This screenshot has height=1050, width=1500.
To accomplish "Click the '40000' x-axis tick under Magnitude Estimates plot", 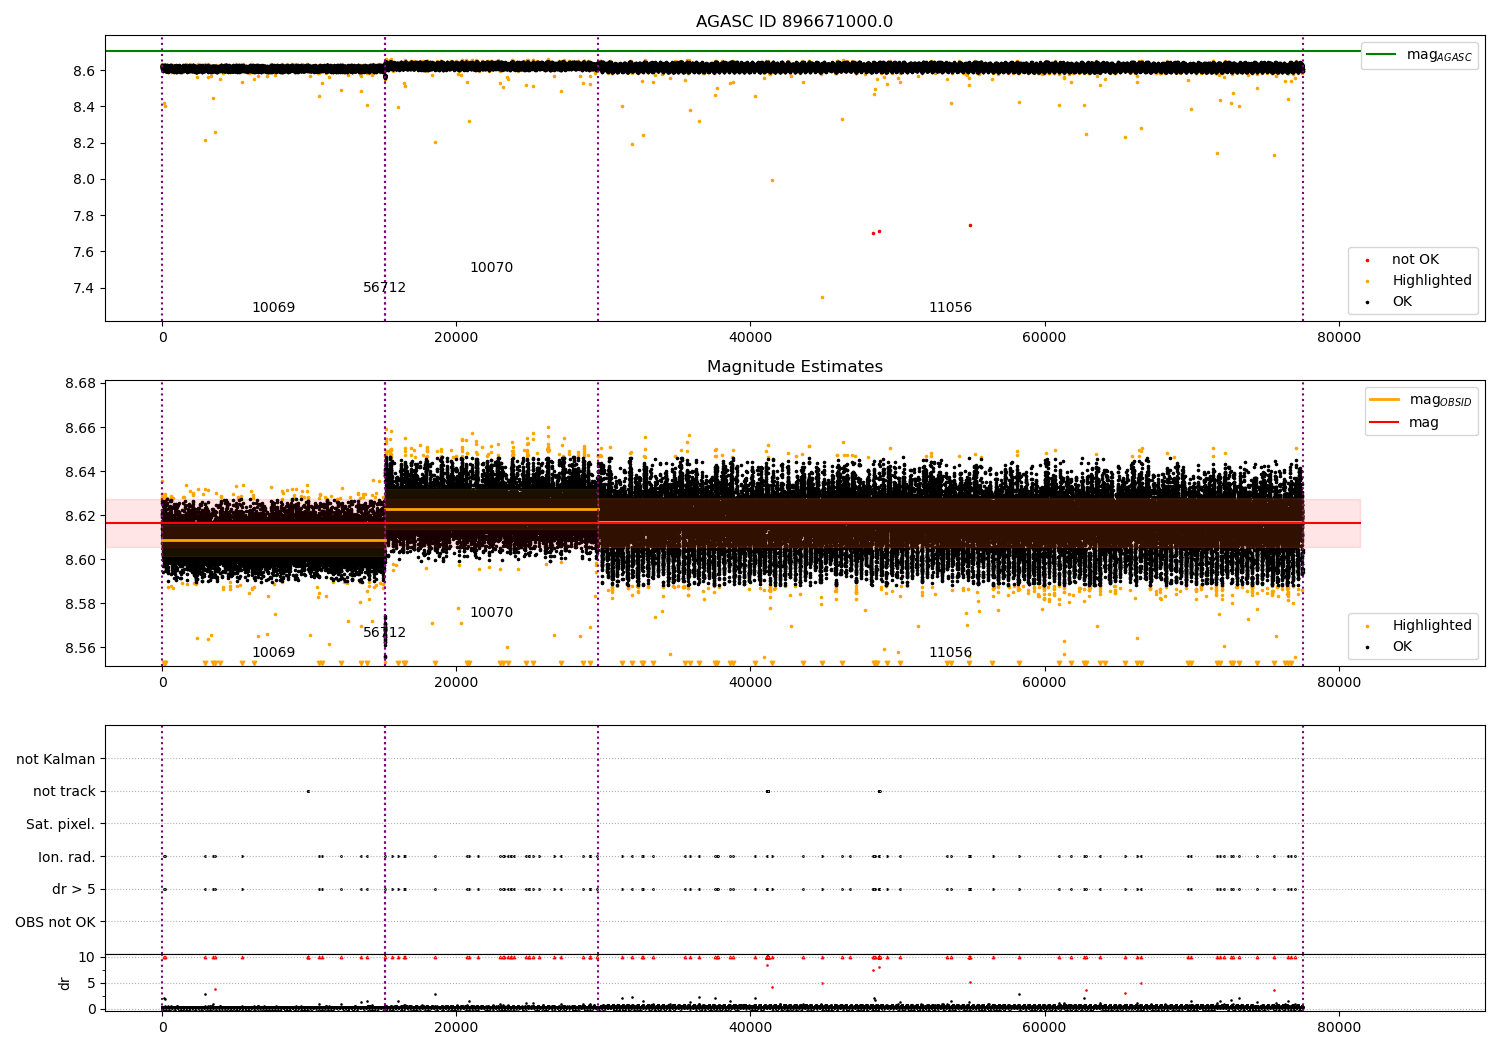I will pos(750,683).
